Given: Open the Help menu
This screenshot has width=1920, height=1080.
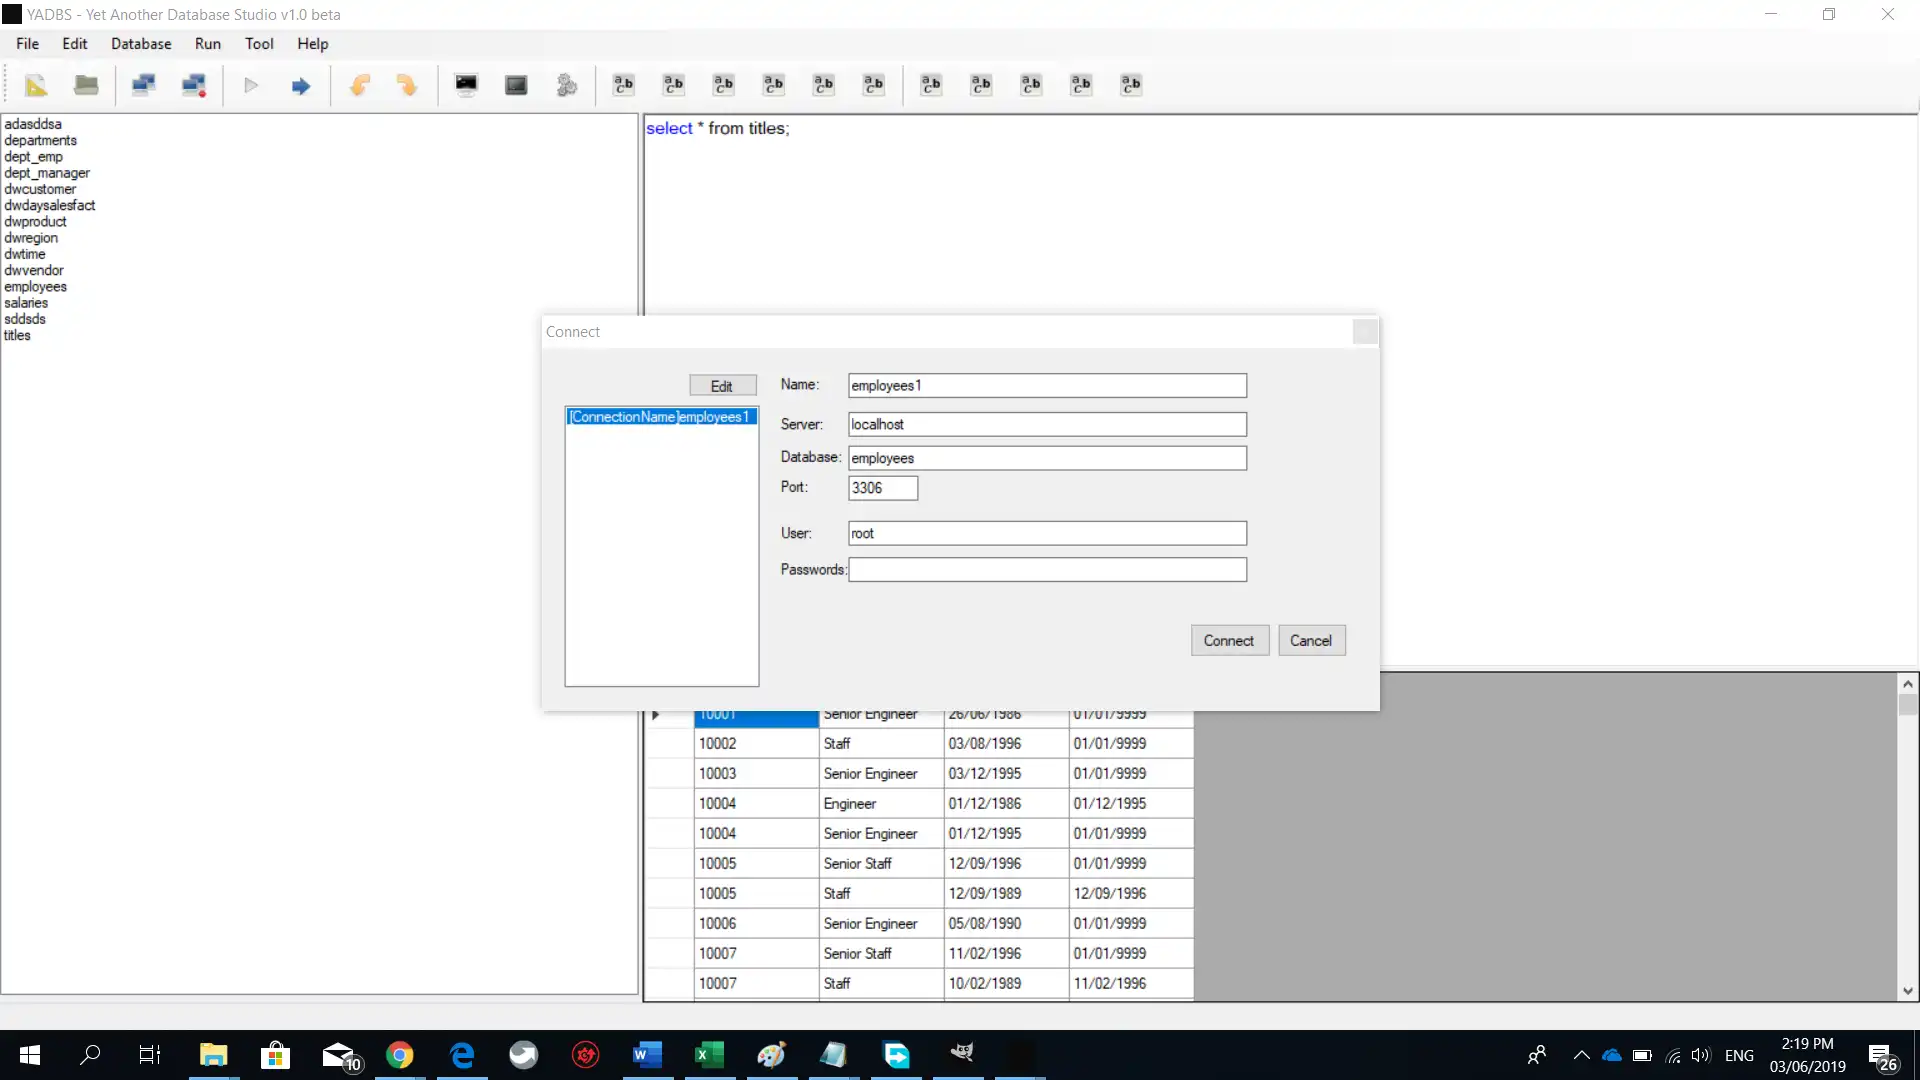Looking at the screenshot, I should pyautogui.click(x=313, y=44).
